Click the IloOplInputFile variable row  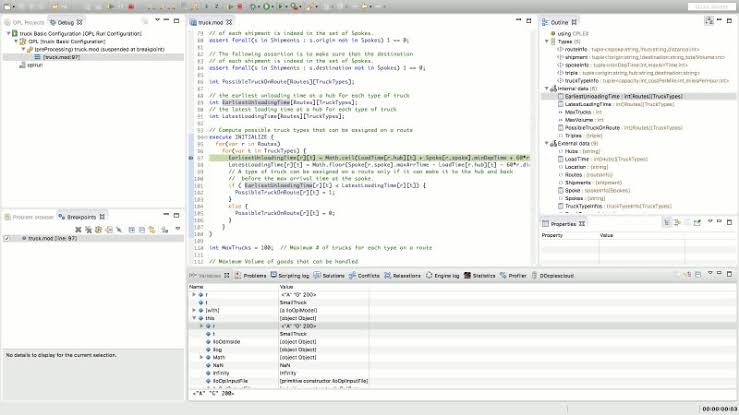462,381
